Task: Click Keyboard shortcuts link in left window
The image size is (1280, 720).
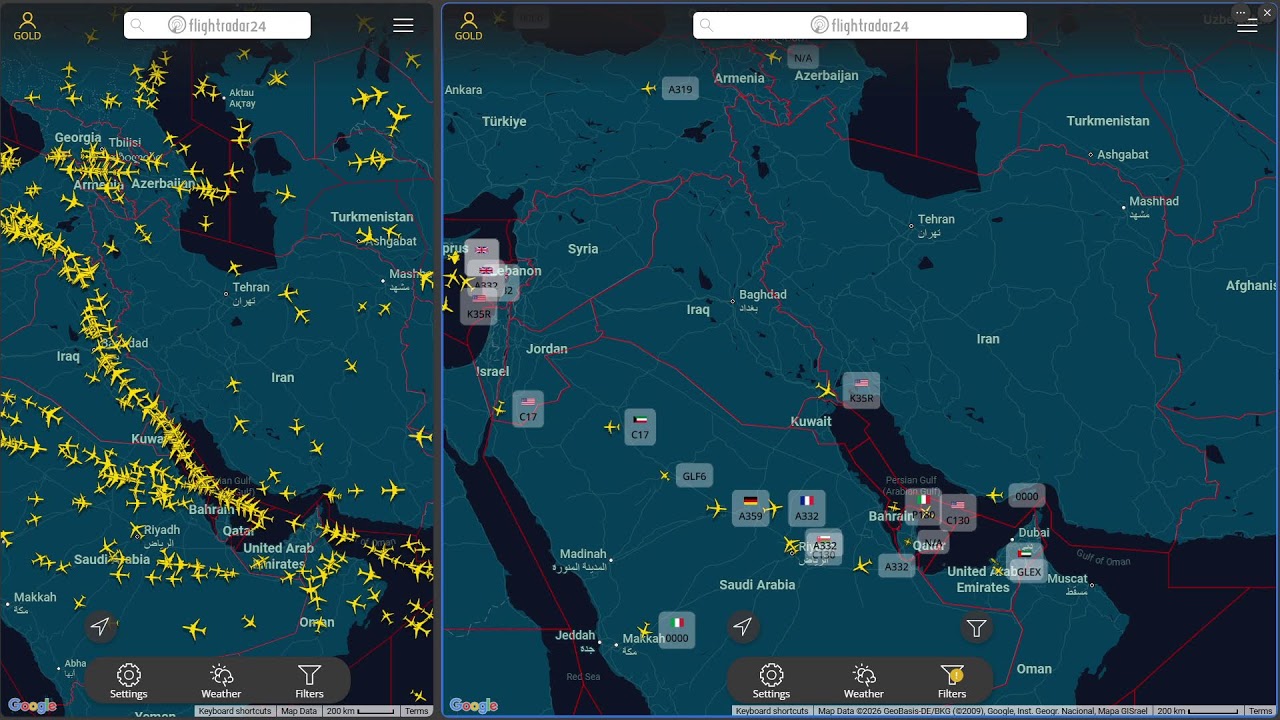Action: click(x=235, y=711)
